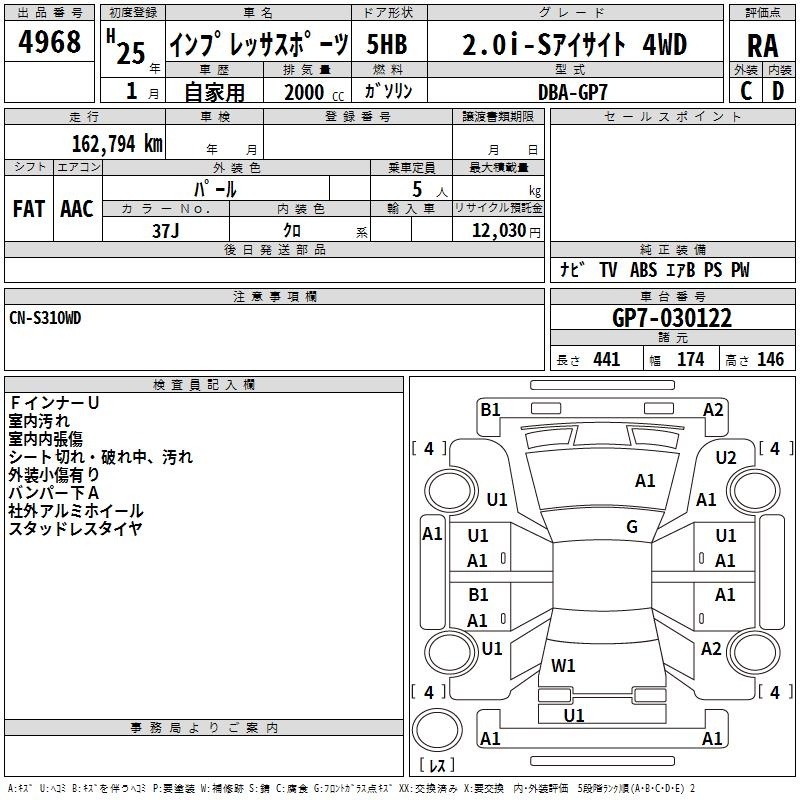Click the mileage value 162,794 km

[x=117, y=144]
